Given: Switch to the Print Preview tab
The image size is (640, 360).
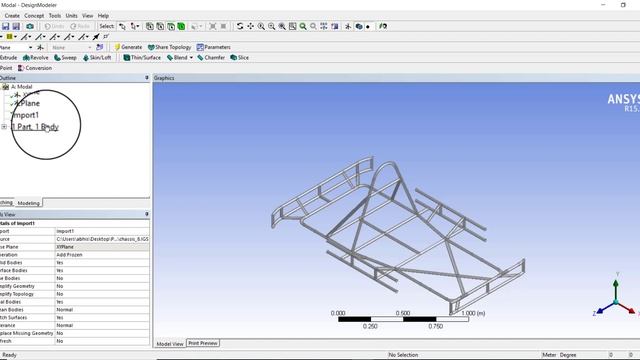Looking at the screenshot, I should [203, 343].
